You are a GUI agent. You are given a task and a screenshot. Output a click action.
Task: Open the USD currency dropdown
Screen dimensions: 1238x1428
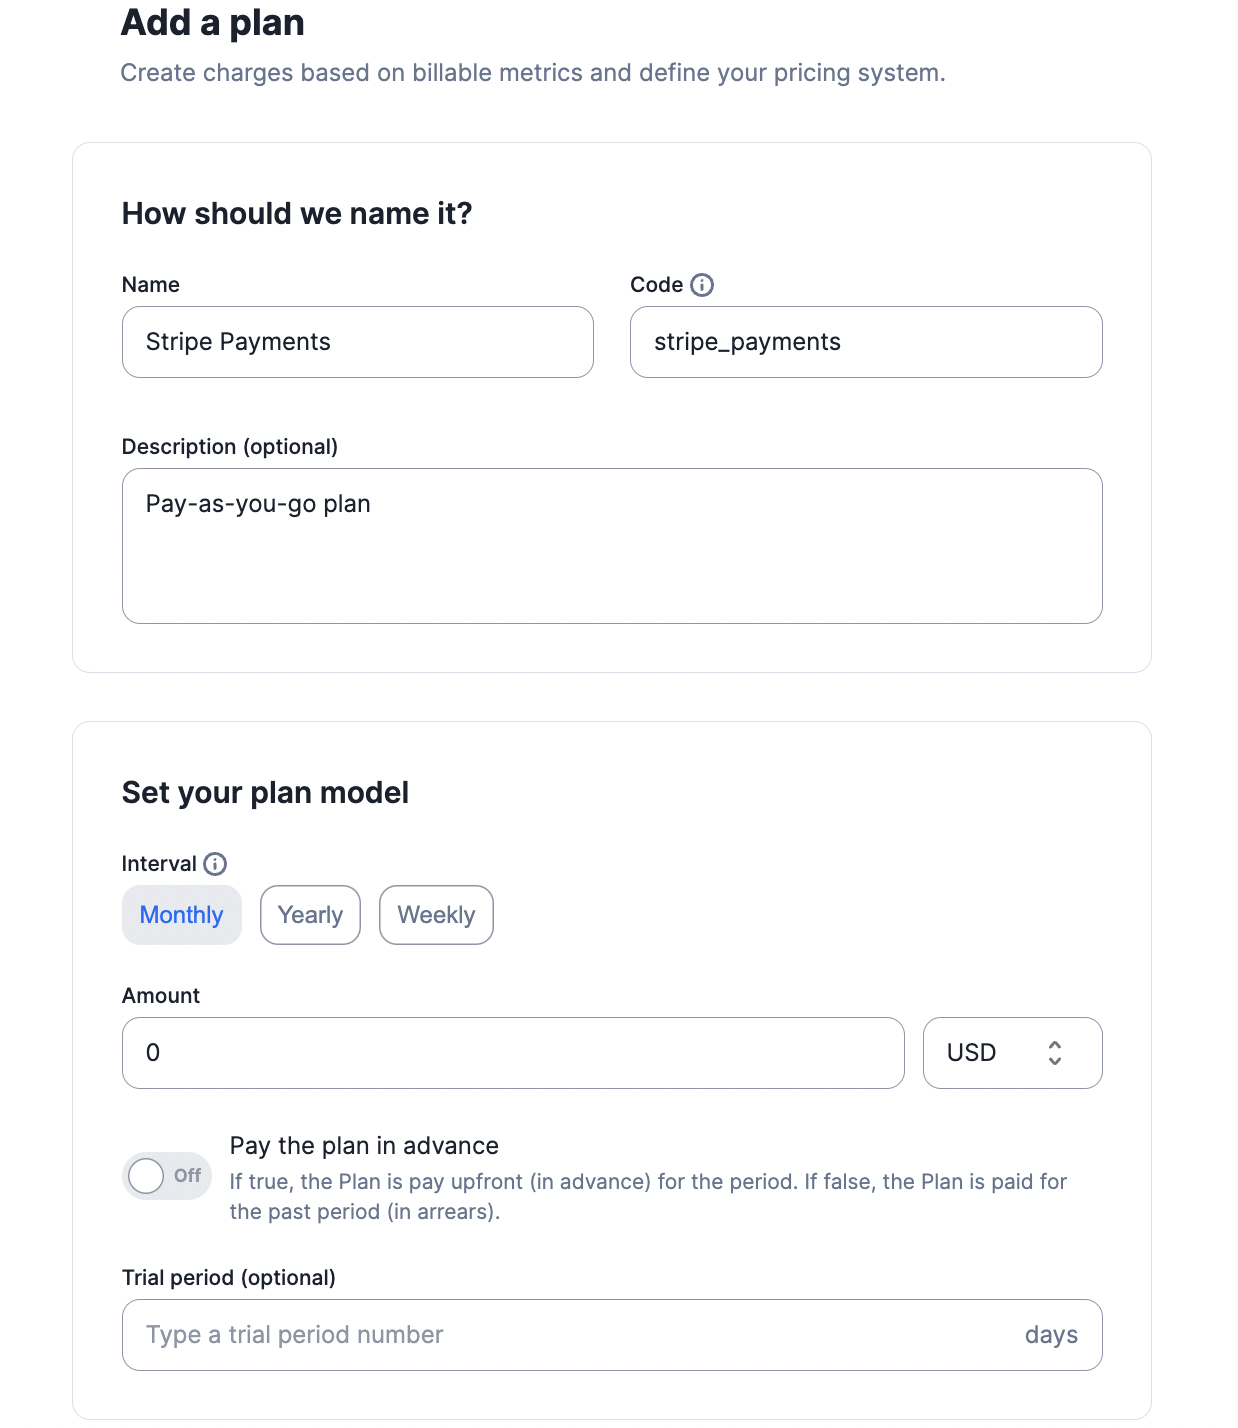click(1012, 1053)
